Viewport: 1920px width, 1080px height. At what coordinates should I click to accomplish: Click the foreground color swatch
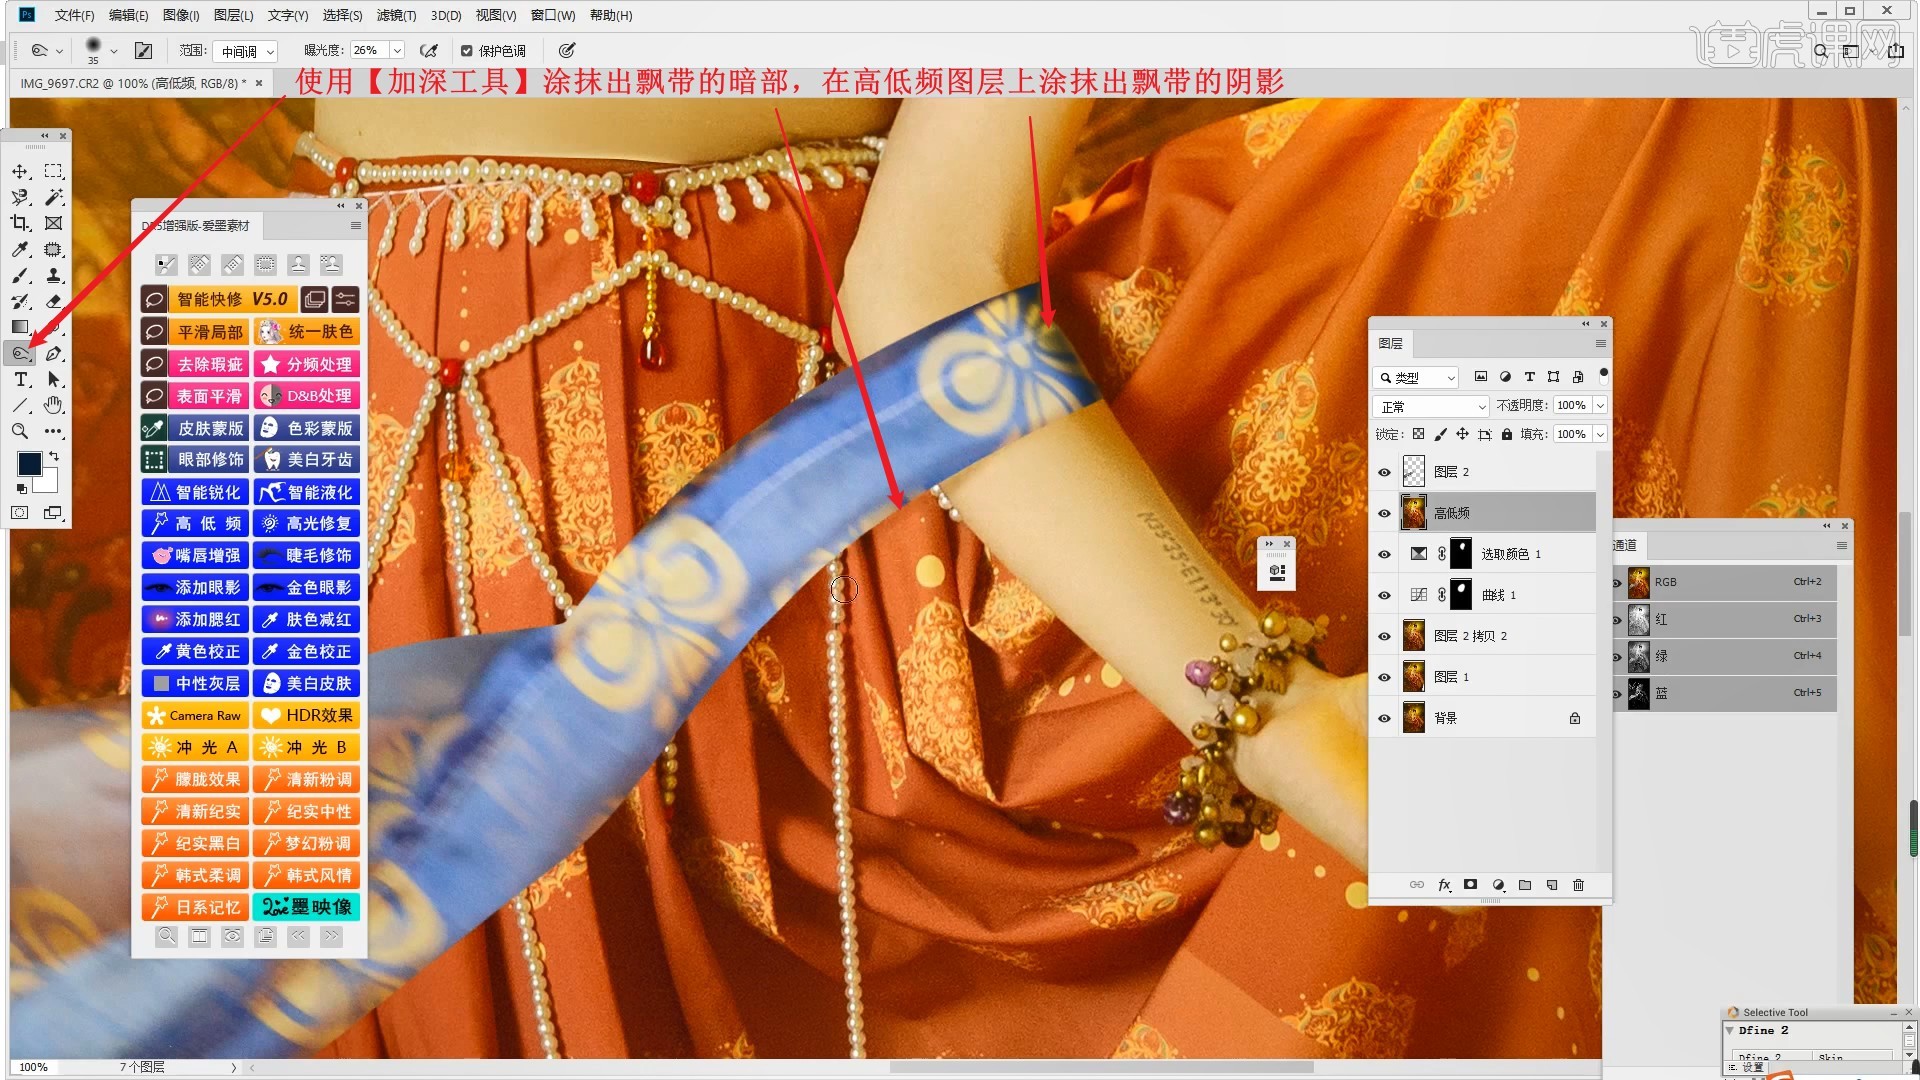click(x=29, y=463)
